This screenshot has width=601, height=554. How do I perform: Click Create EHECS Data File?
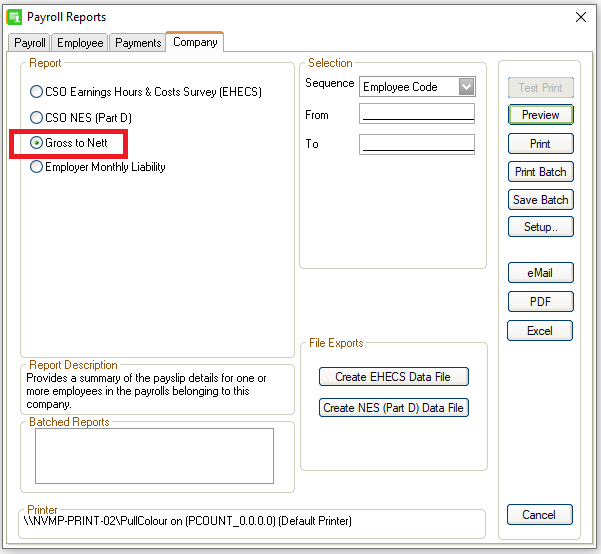click(394, 377)
